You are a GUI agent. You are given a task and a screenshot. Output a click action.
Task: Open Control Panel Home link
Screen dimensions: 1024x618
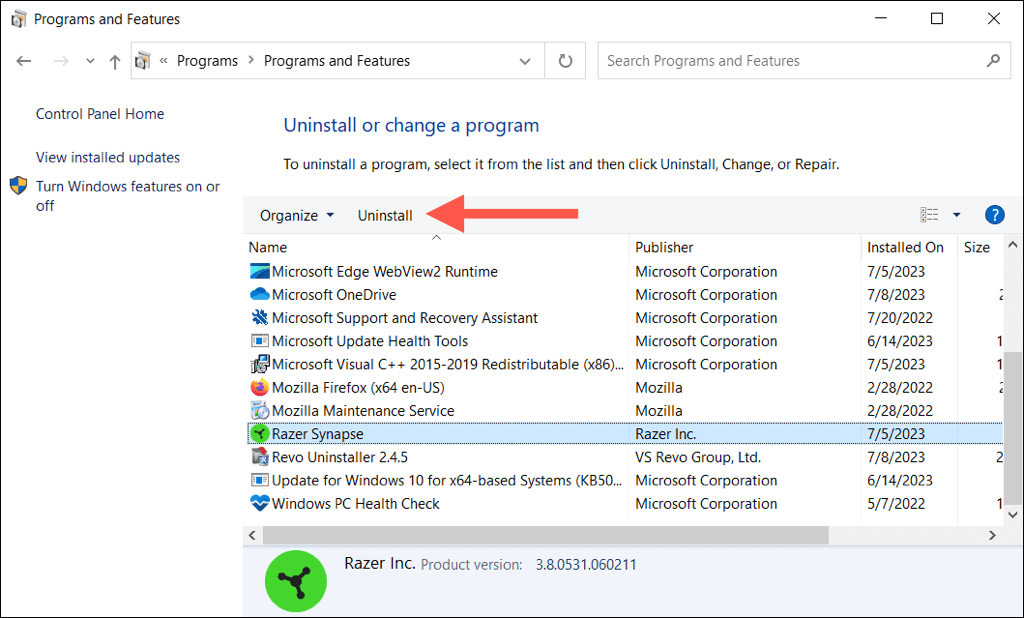coord(100,114)
